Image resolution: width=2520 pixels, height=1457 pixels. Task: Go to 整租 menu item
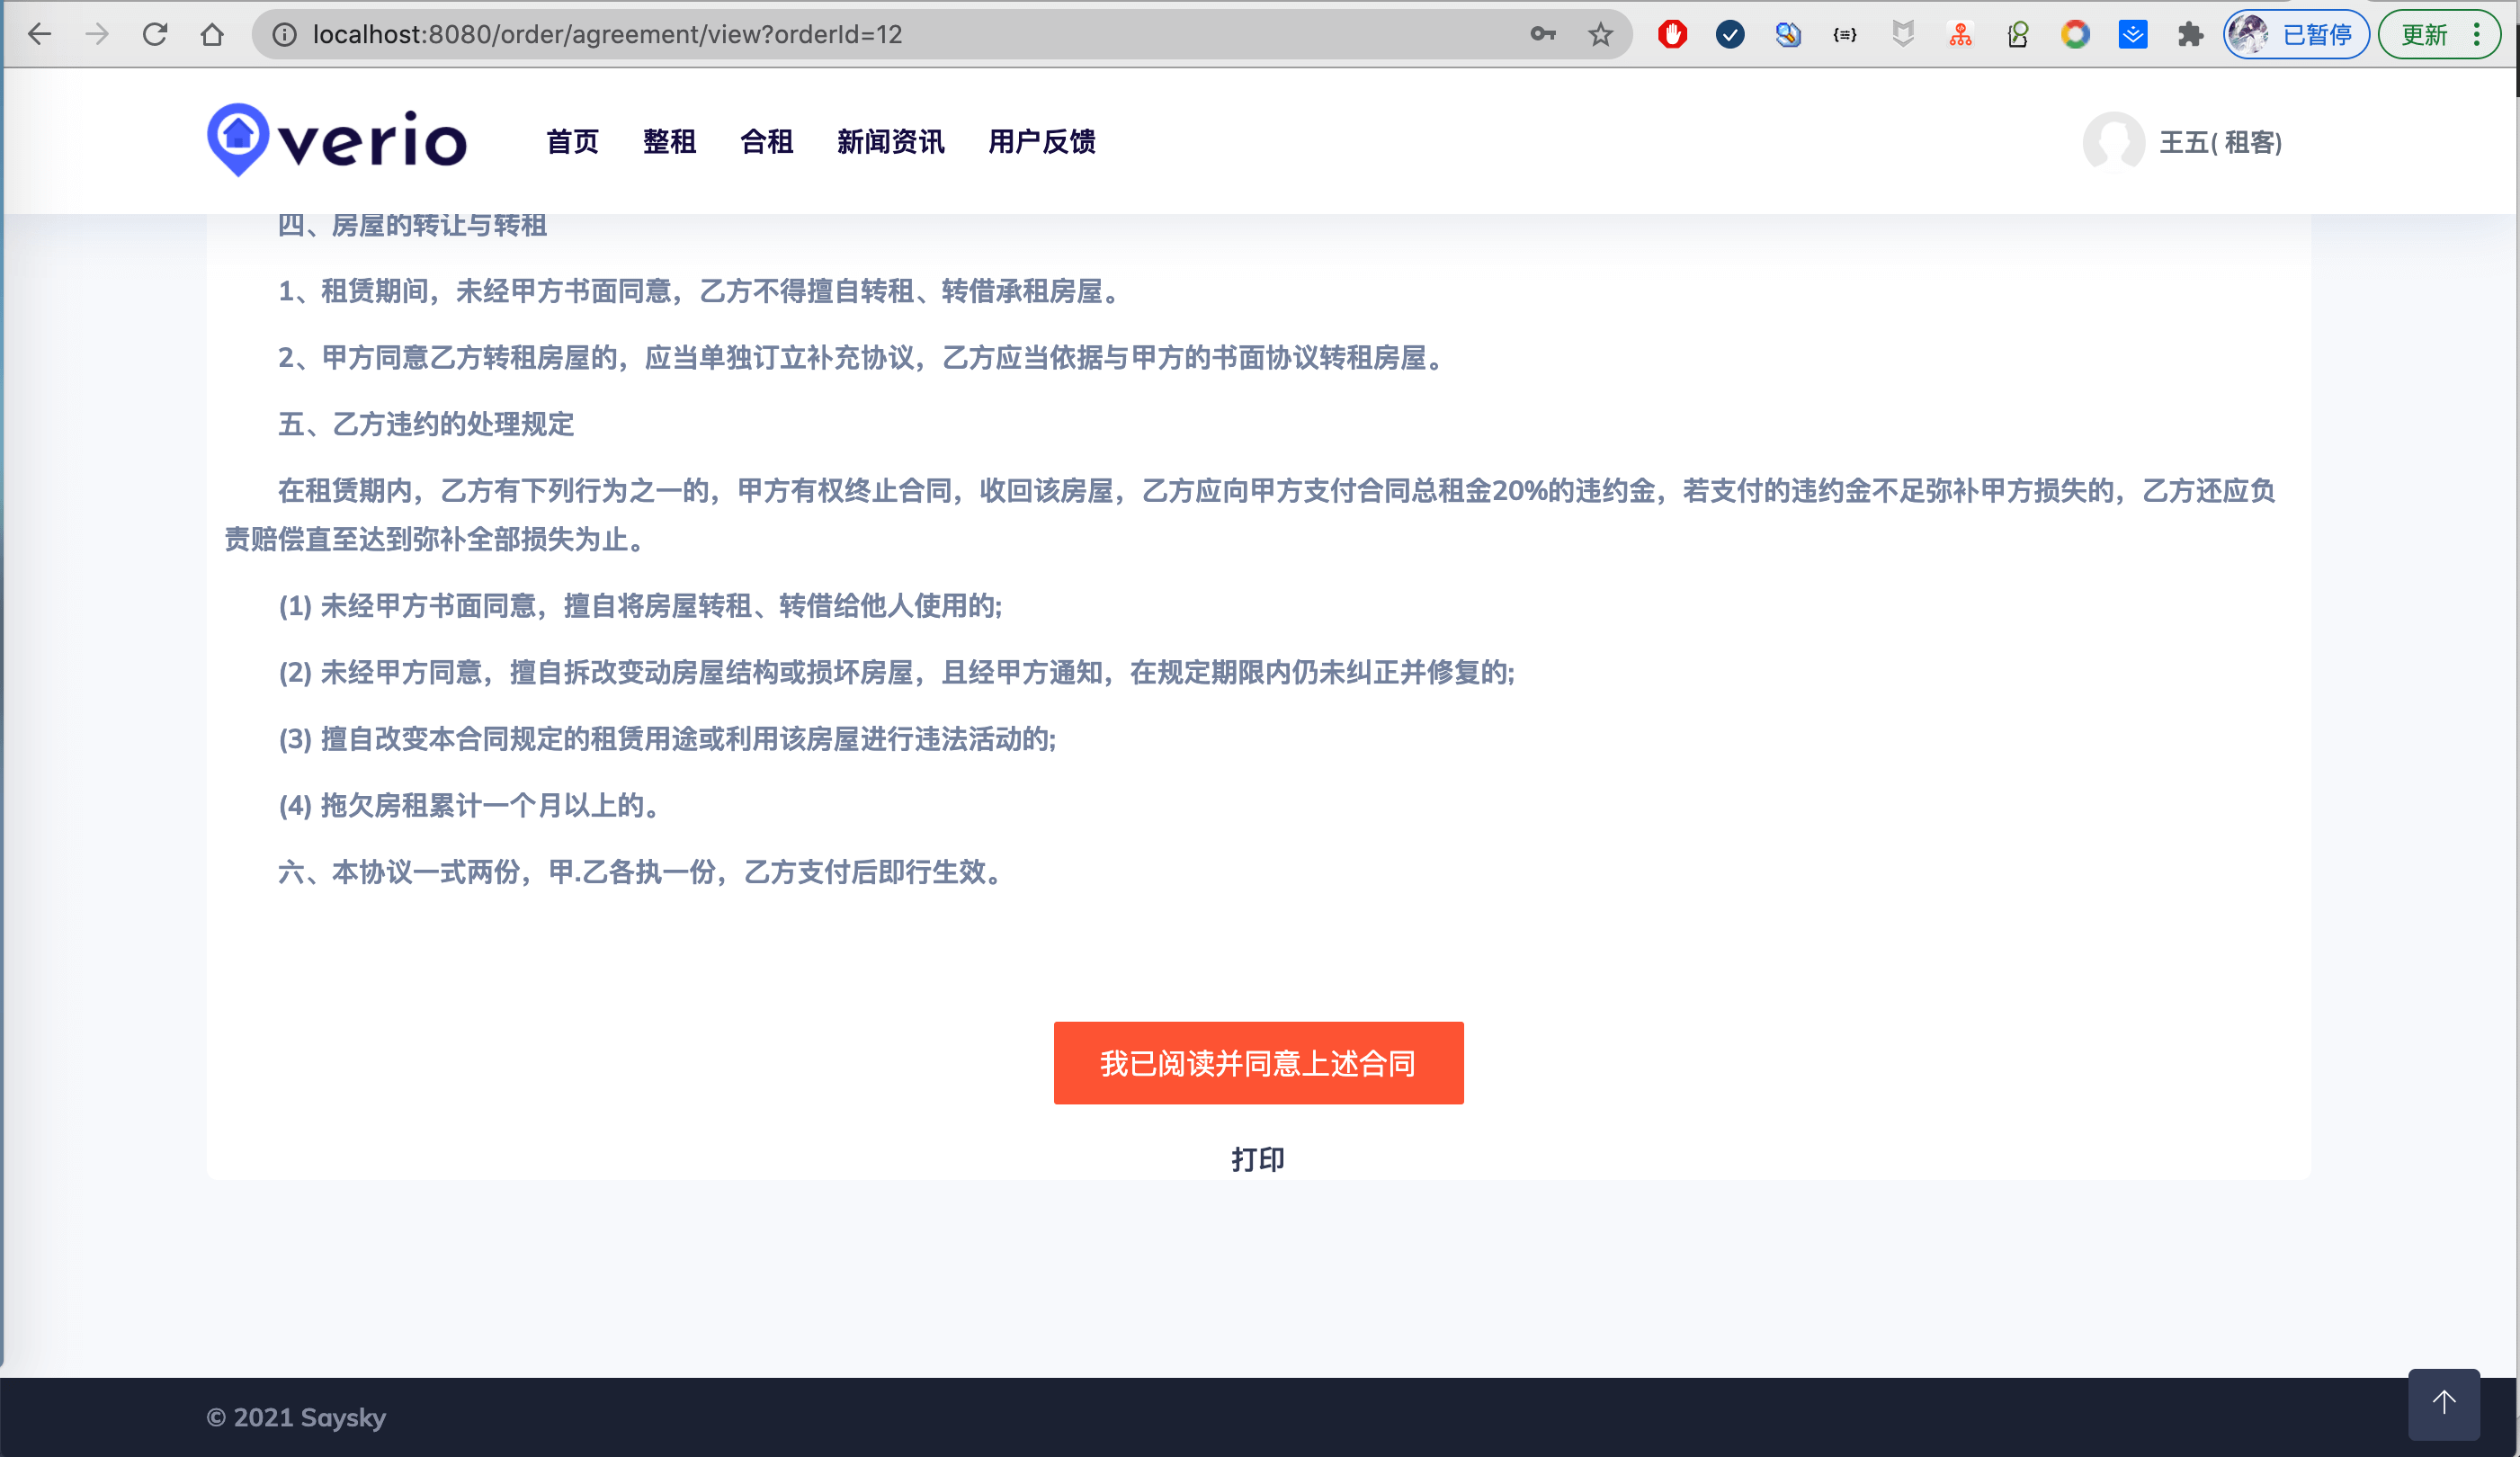(x=669, y=142)
